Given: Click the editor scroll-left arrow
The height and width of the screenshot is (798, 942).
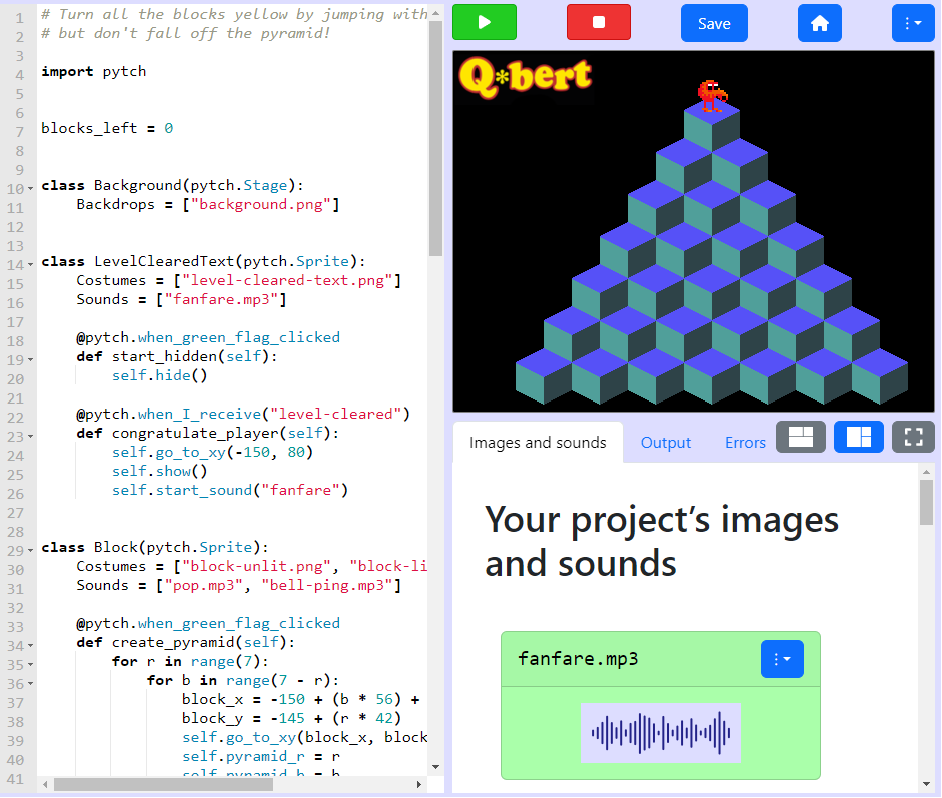Looking at the screenshot, I should coord(45,784).
